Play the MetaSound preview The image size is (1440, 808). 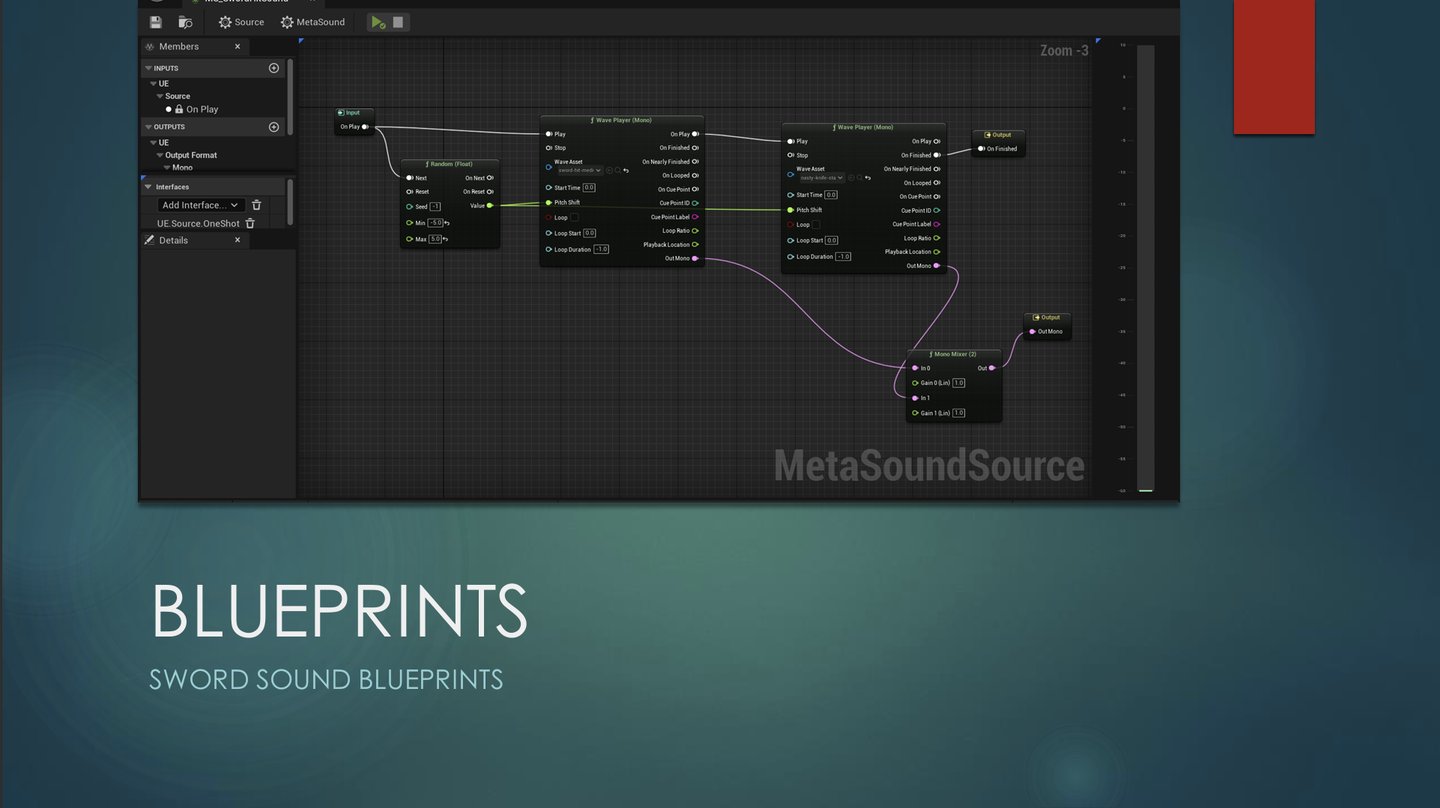(378, 22)
